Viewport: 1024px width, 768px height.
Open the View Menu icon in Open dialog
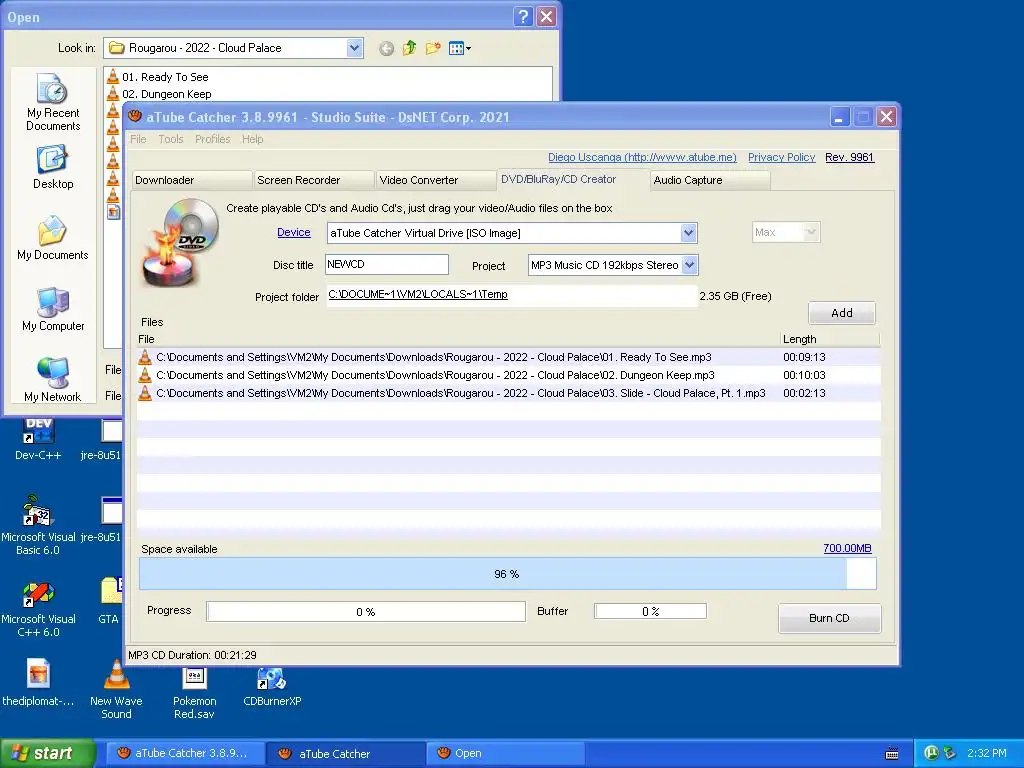pos(460,48)
